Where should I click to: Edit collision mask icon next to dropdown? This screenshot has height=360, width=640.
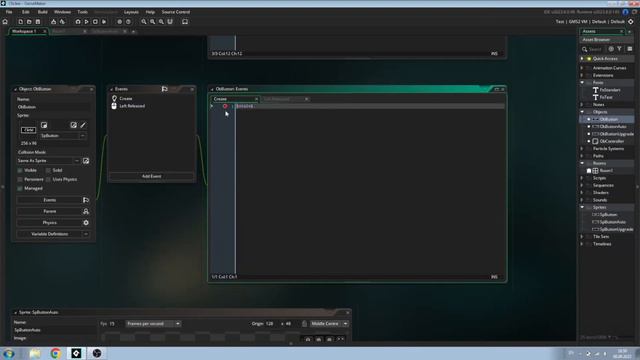pos(86,161)
